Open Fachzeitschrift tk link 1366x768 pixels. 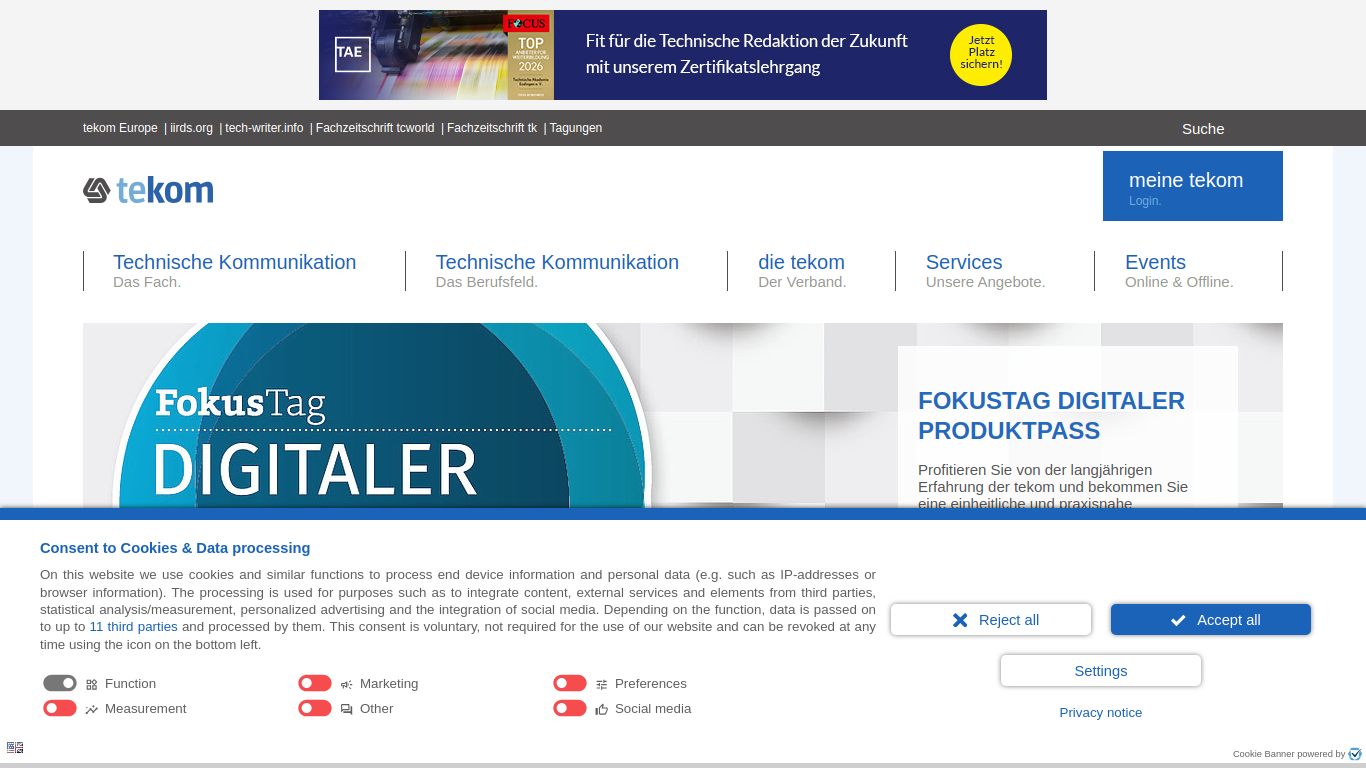[x=492, y=128]
